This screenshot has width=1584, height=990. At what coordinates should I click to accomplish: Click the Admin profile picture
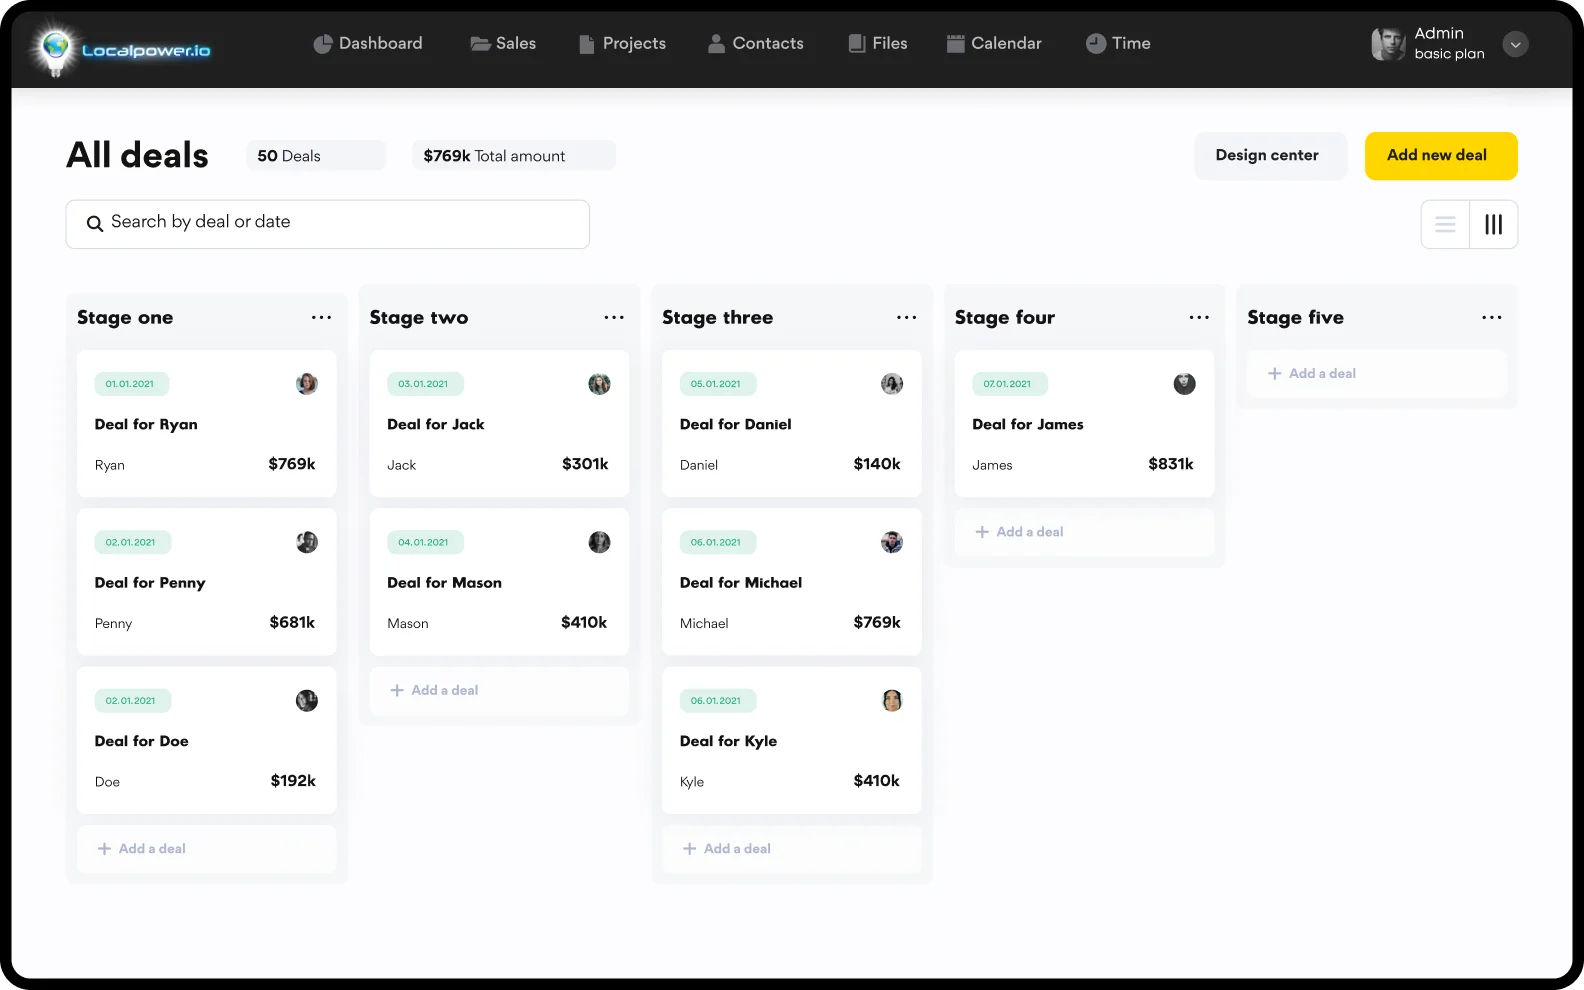tap(1388, 44)
